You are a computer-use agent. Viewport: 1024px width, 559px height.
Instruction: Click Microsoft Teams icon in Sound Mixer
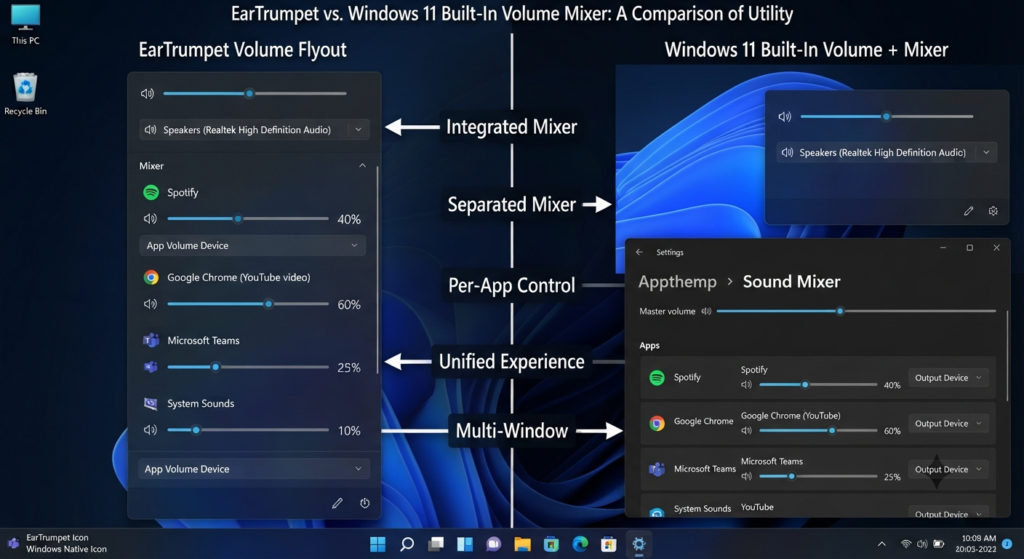point(657,469)
